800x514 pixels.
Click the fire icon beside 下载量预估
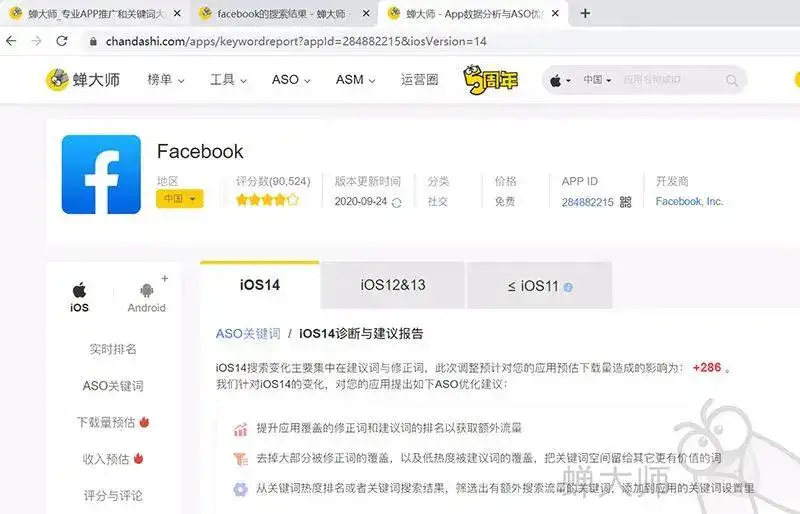tap(144, 422)
